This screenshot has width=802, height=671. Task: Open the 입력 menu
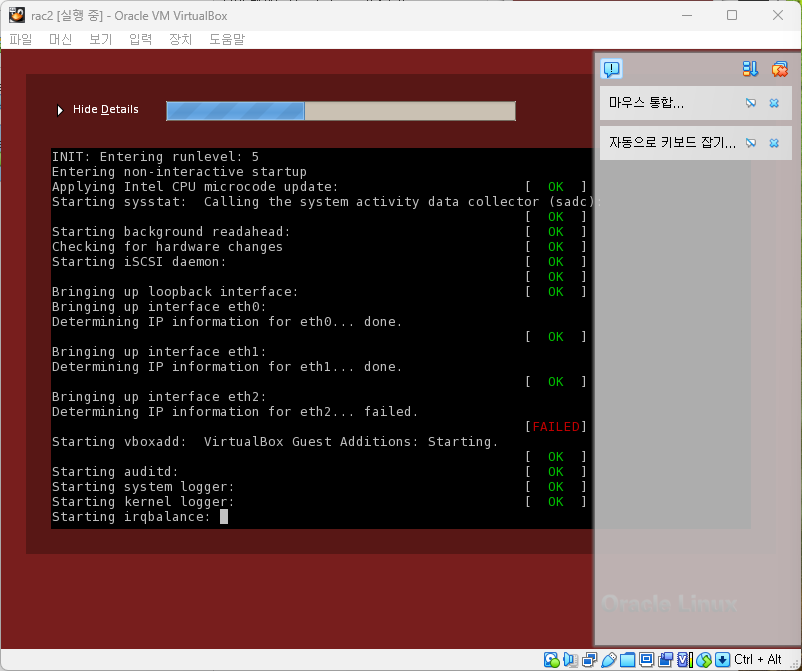[140, 39]
